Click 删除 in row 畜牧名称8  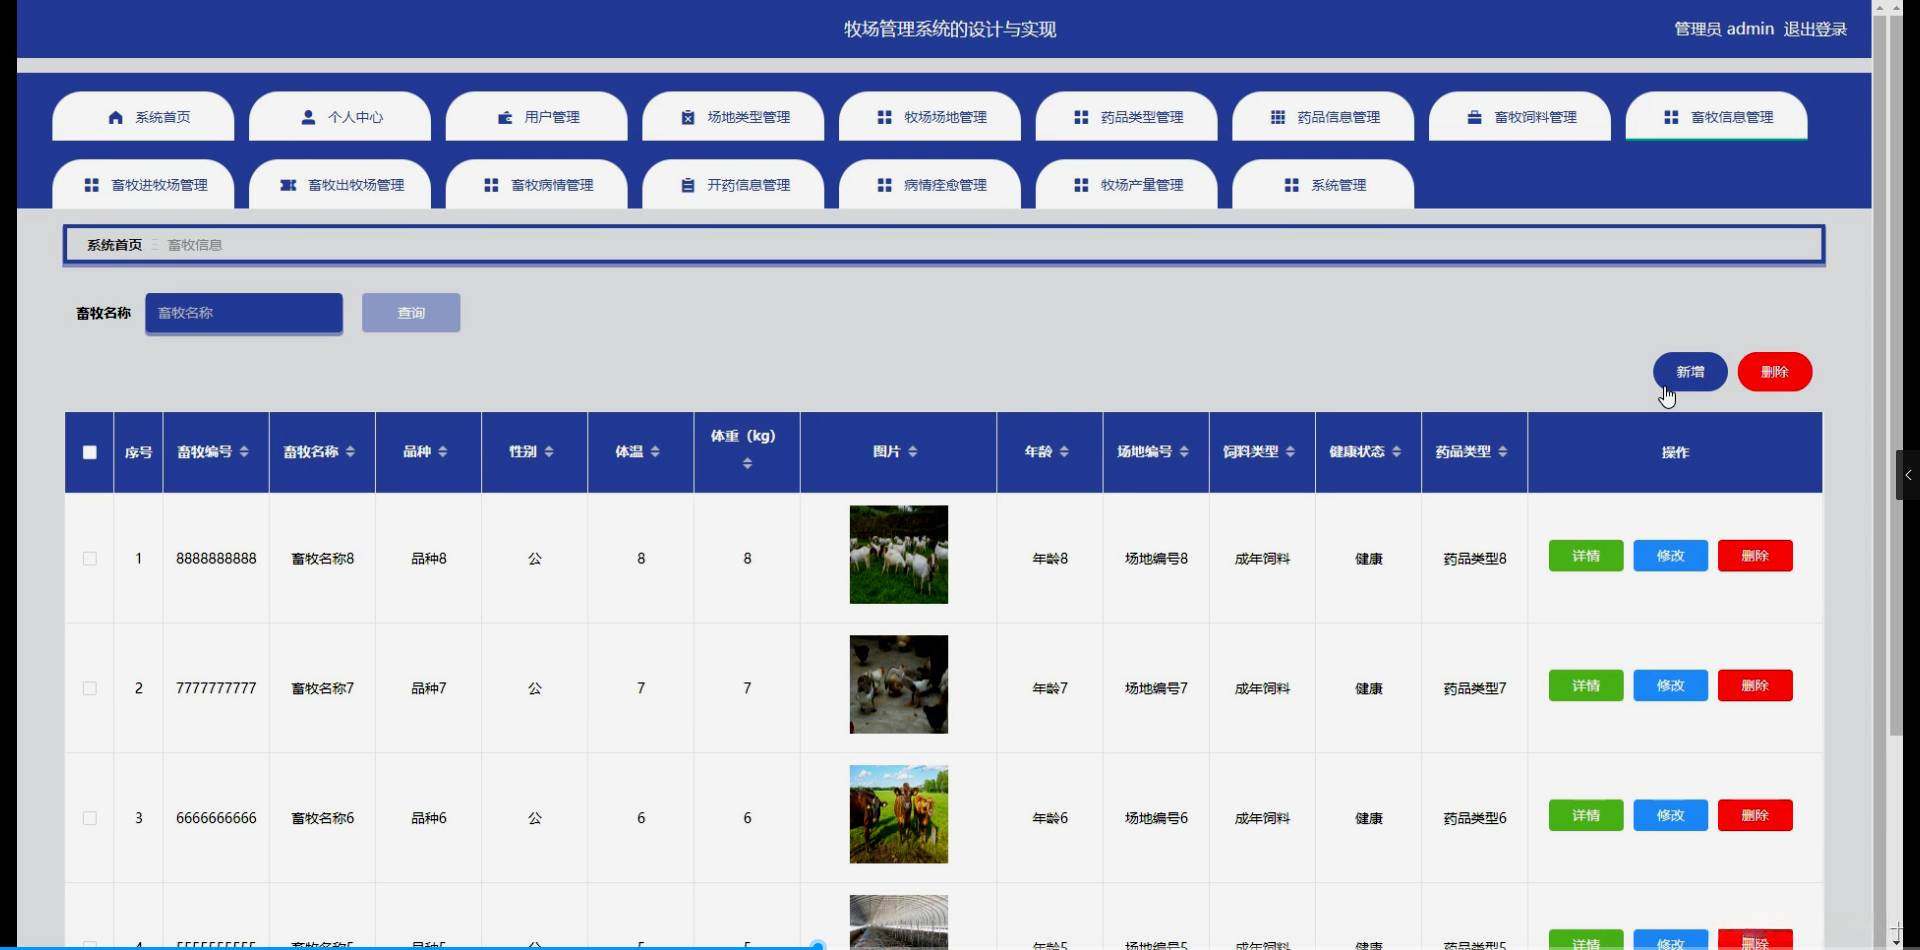tap(1755, 556)
